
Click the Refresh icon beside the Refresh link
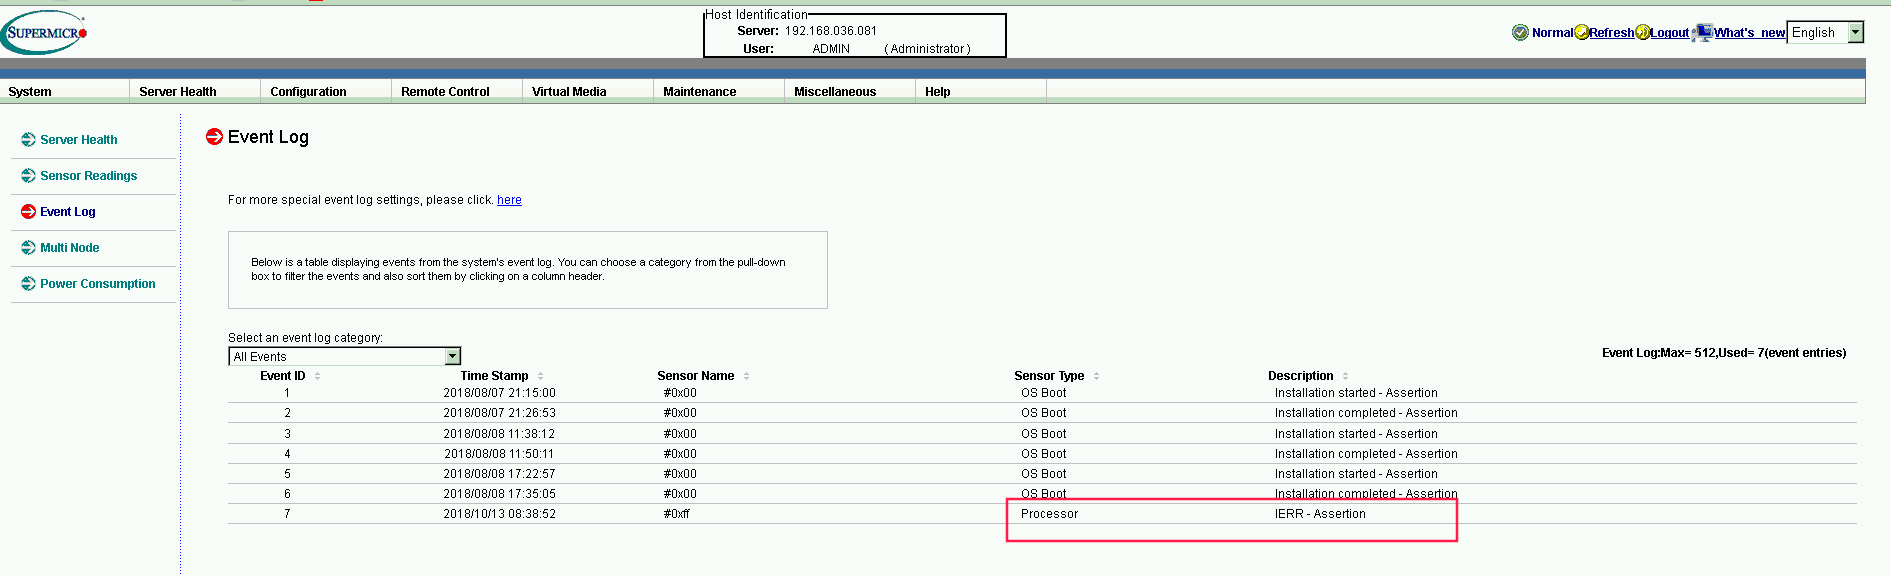pos(1582,33)
